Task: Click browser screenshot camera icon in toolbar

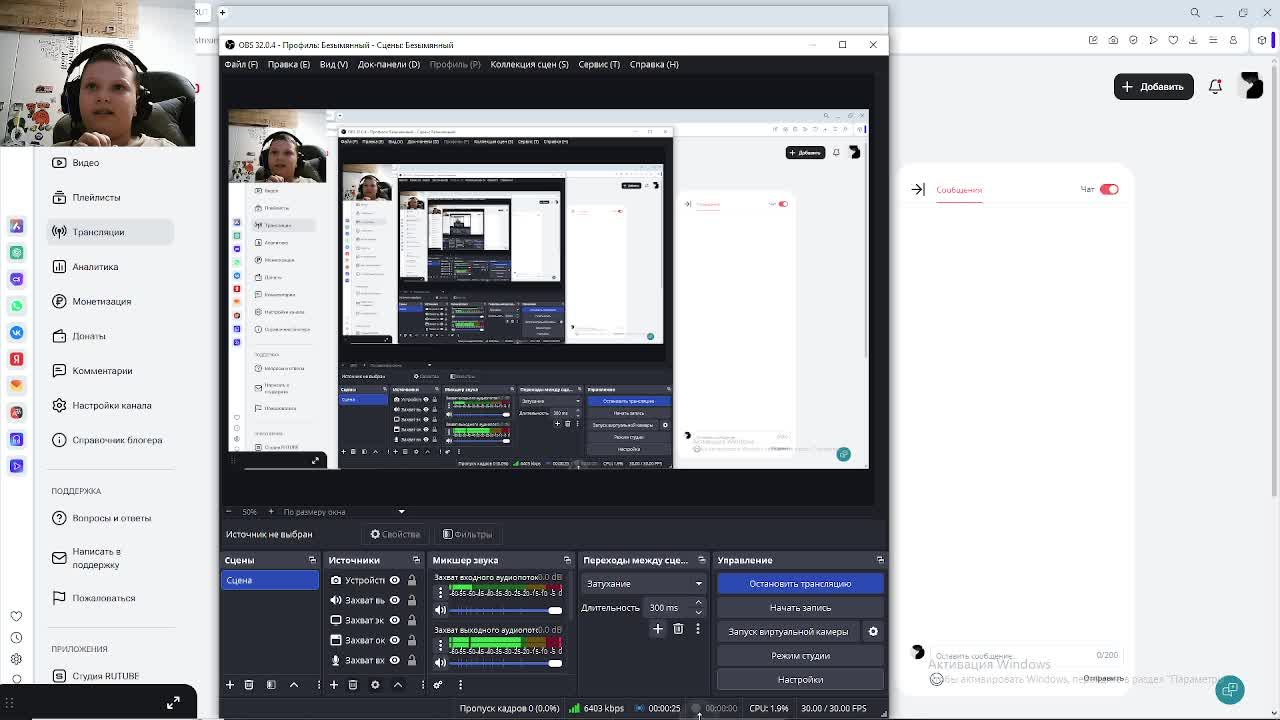Action: tap(1113, 40)
